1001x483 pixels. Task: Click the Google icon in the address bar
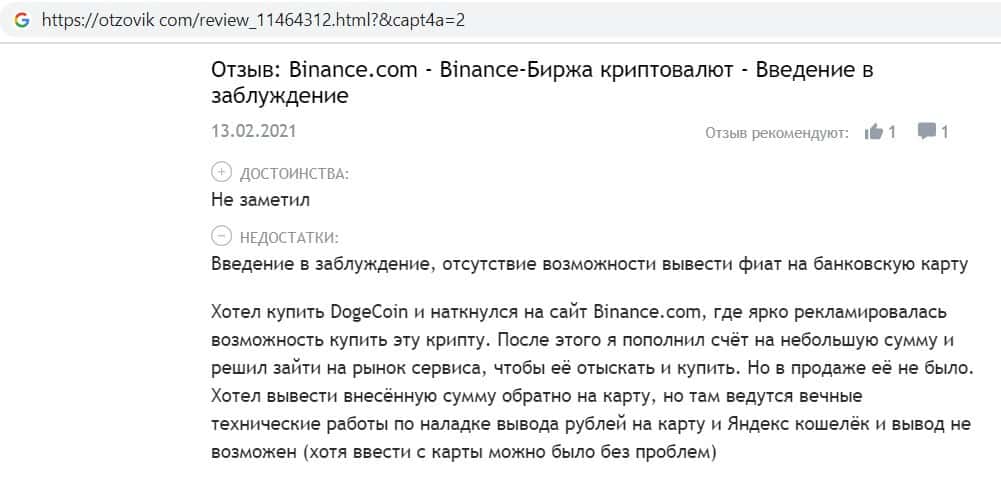[x=21, y=20]
